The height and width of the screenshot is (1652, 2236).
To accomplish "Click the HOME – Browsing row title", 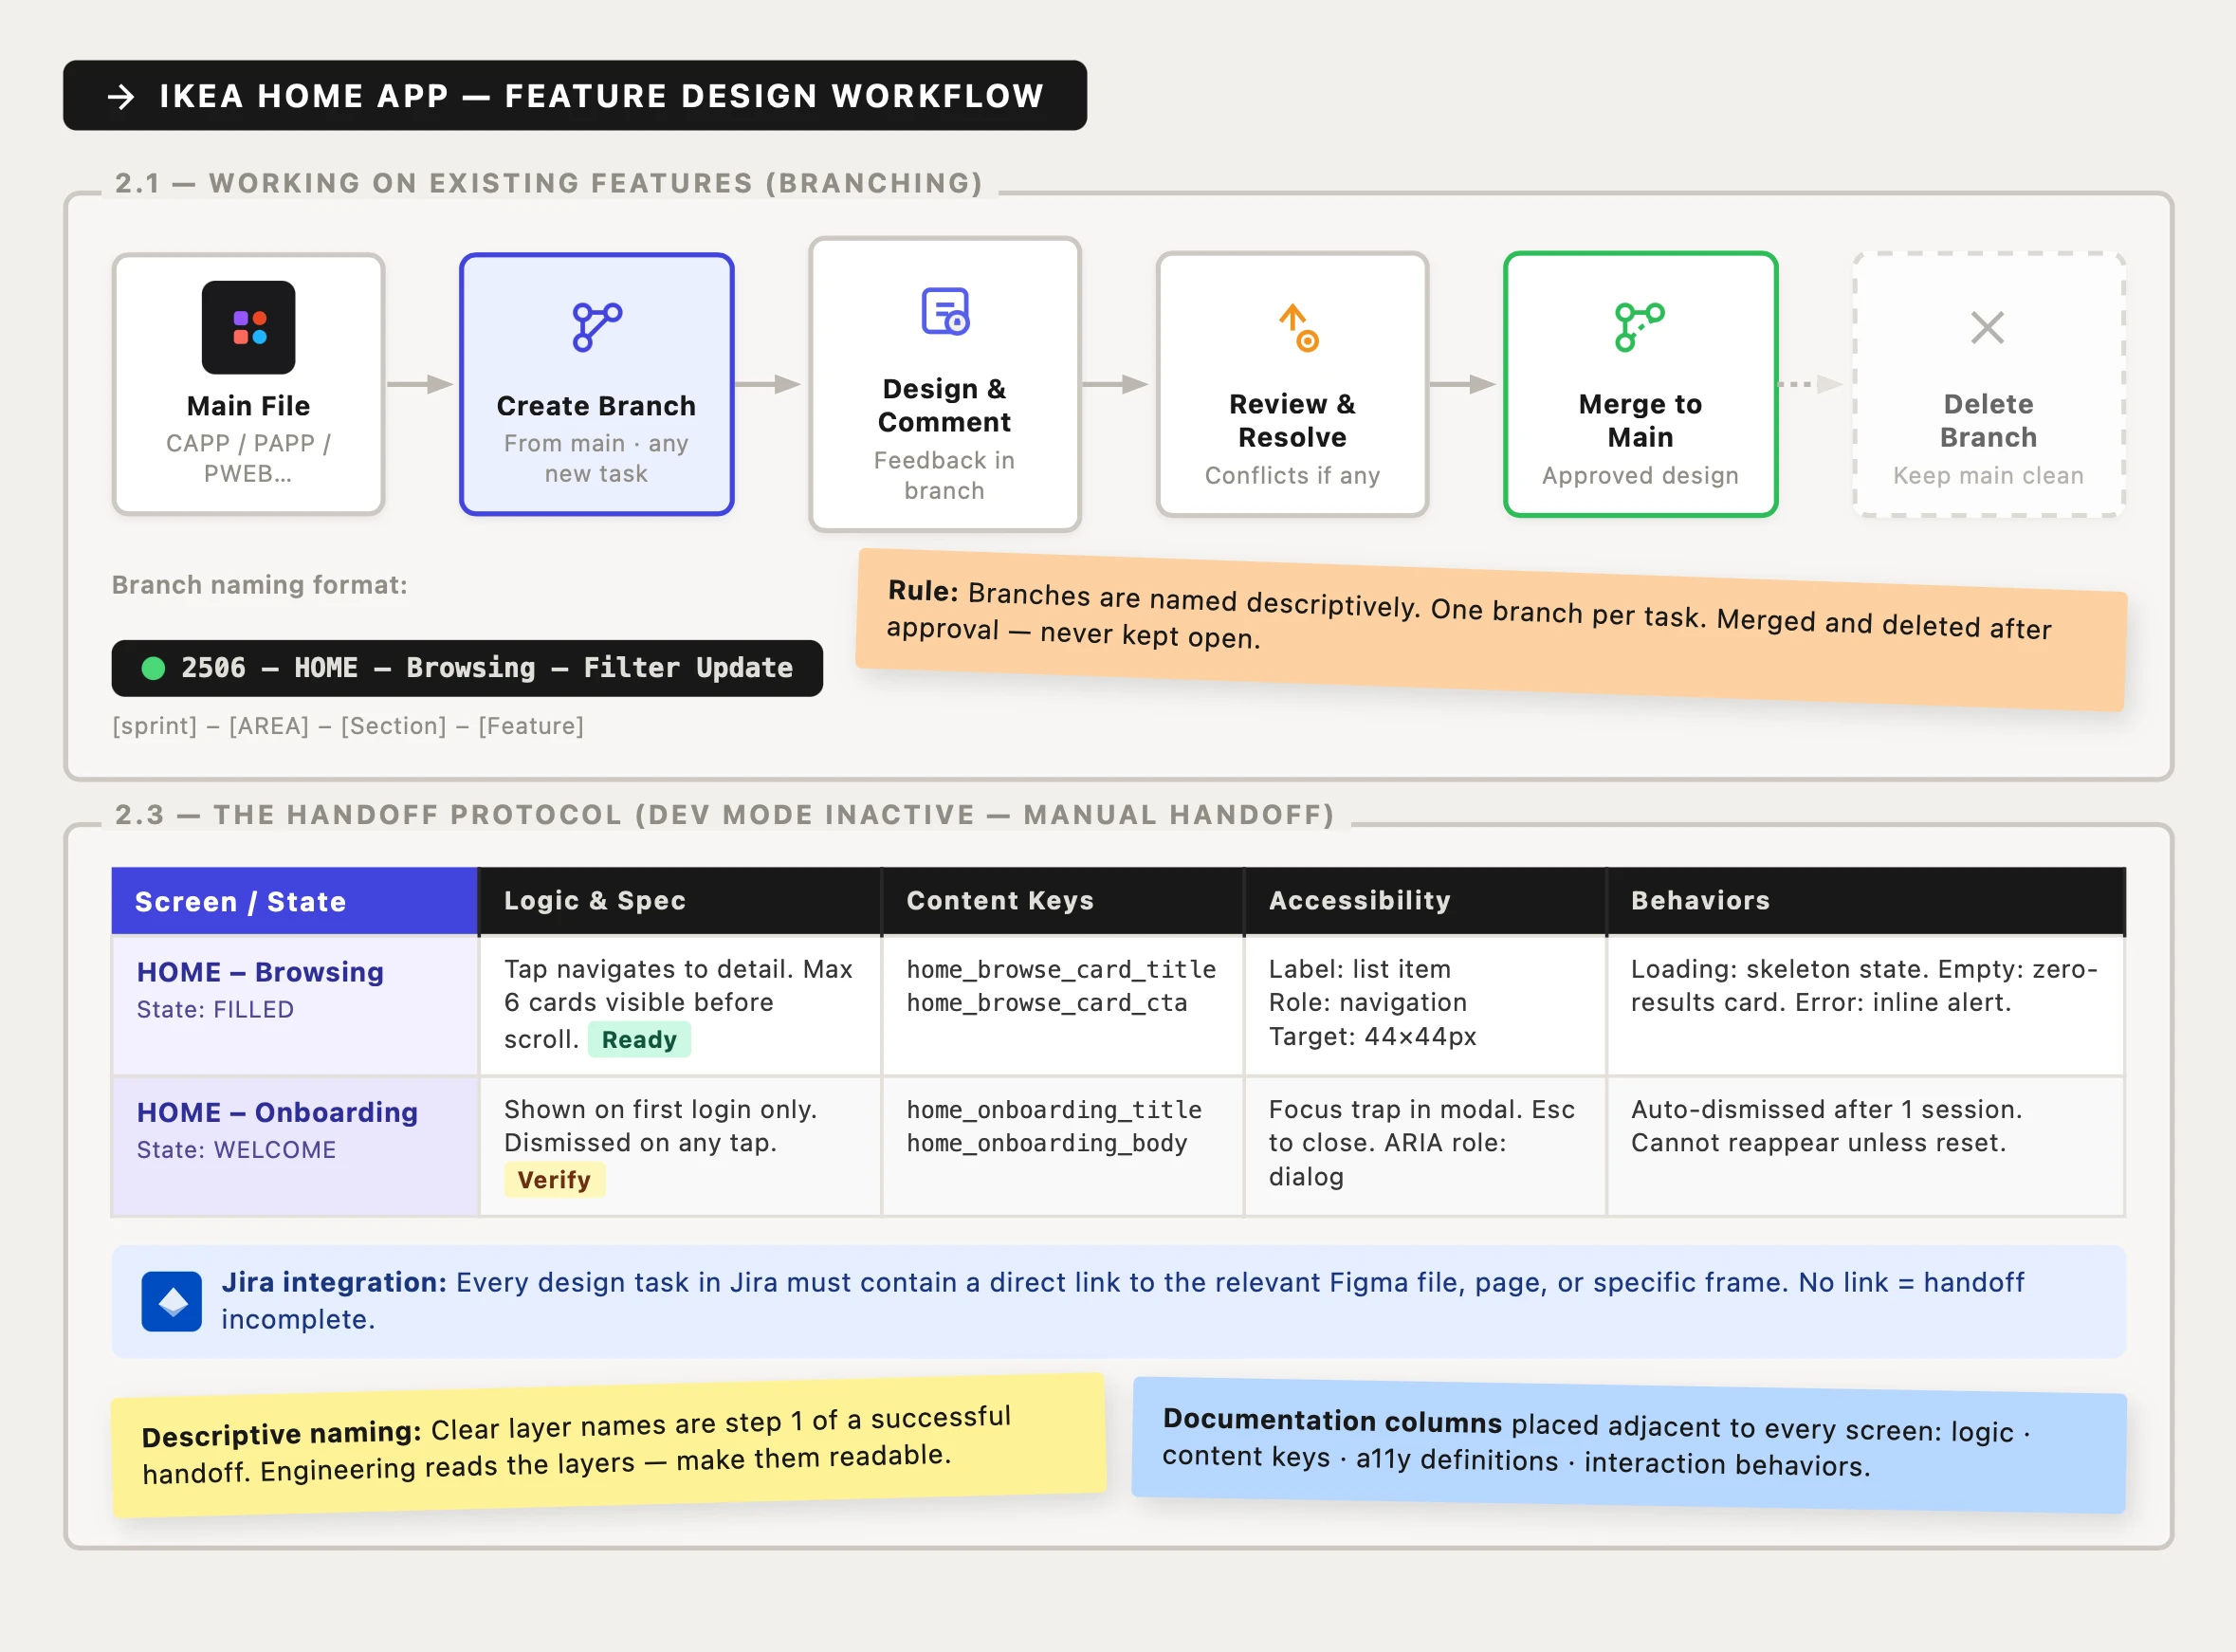I will point(260,972).
